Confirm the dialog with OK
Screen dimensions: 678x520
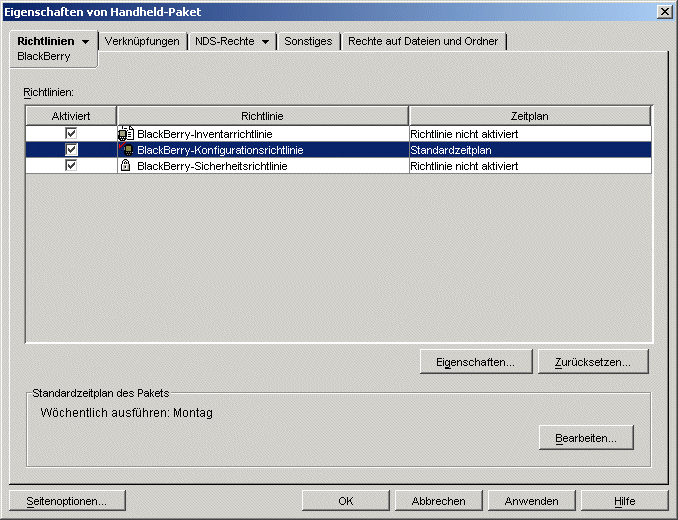tap(345, 501)
